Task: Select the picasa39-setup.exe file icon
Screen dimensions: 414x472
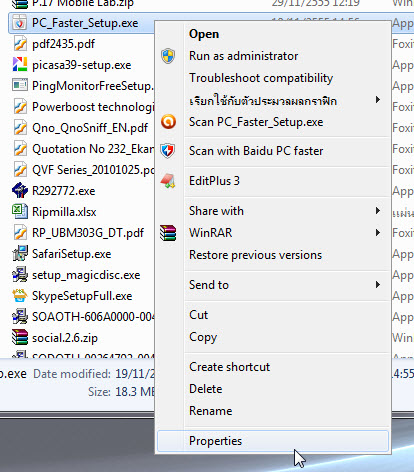Action: (20, 64)
